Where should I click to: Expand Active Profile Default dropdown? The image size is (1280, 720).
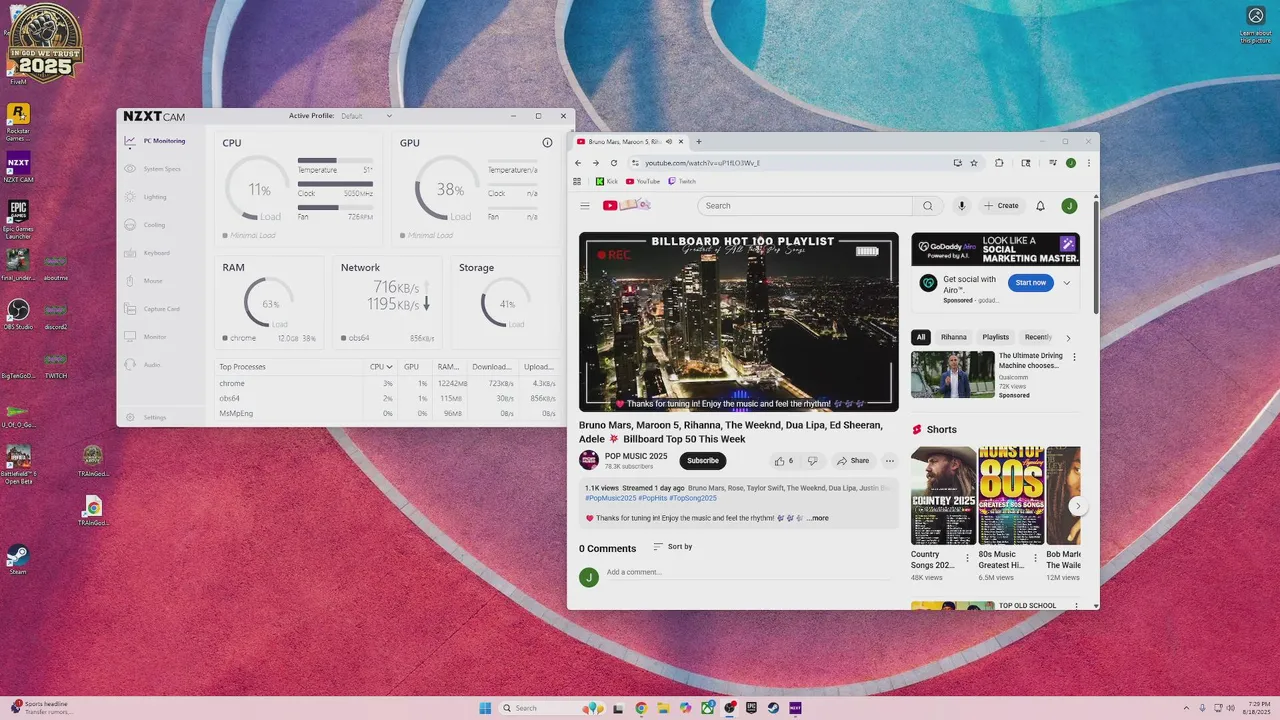[366, 116]
